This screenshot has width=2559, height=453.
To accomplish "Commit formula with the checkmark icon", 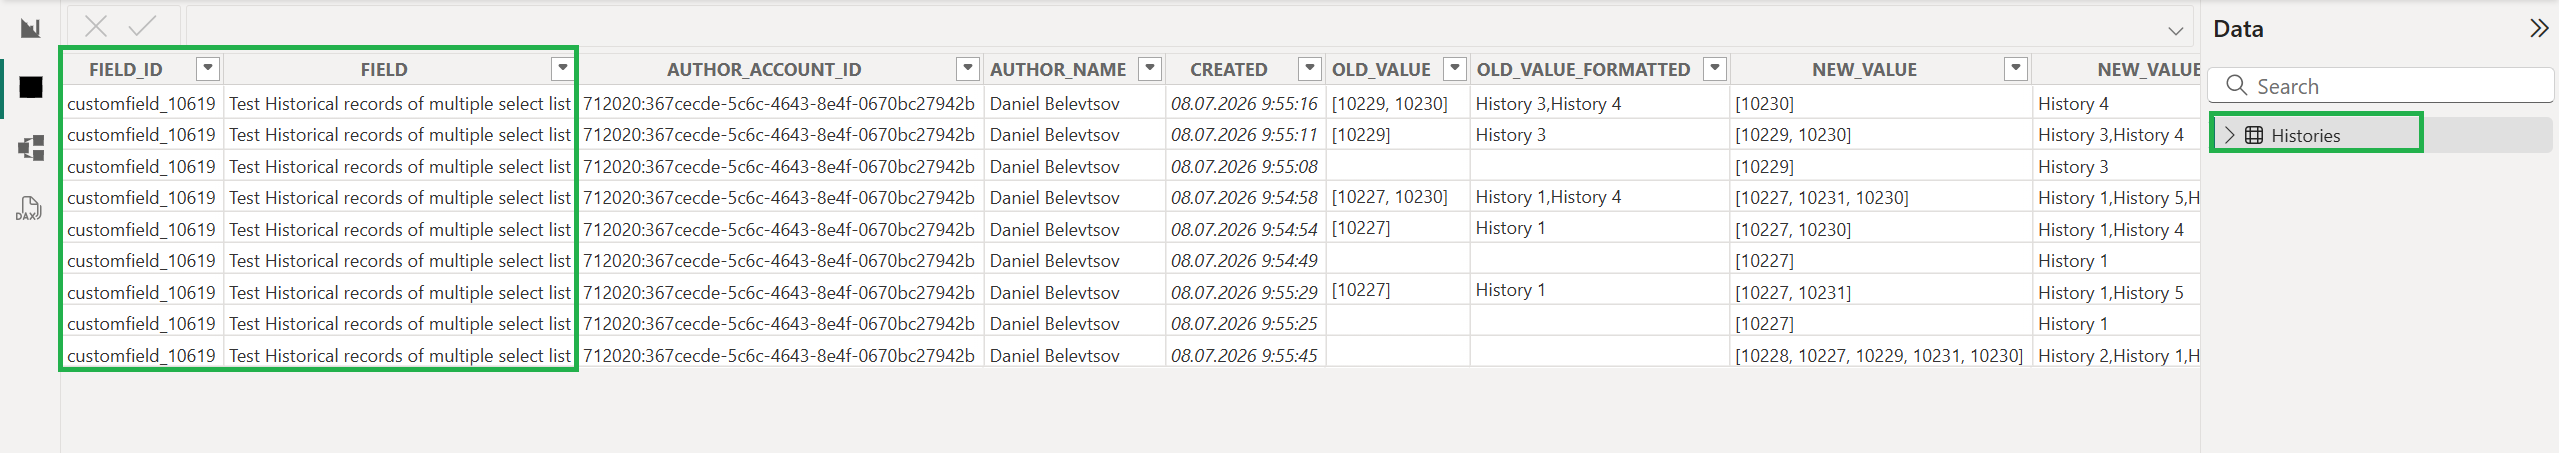I will click(143, 26).
